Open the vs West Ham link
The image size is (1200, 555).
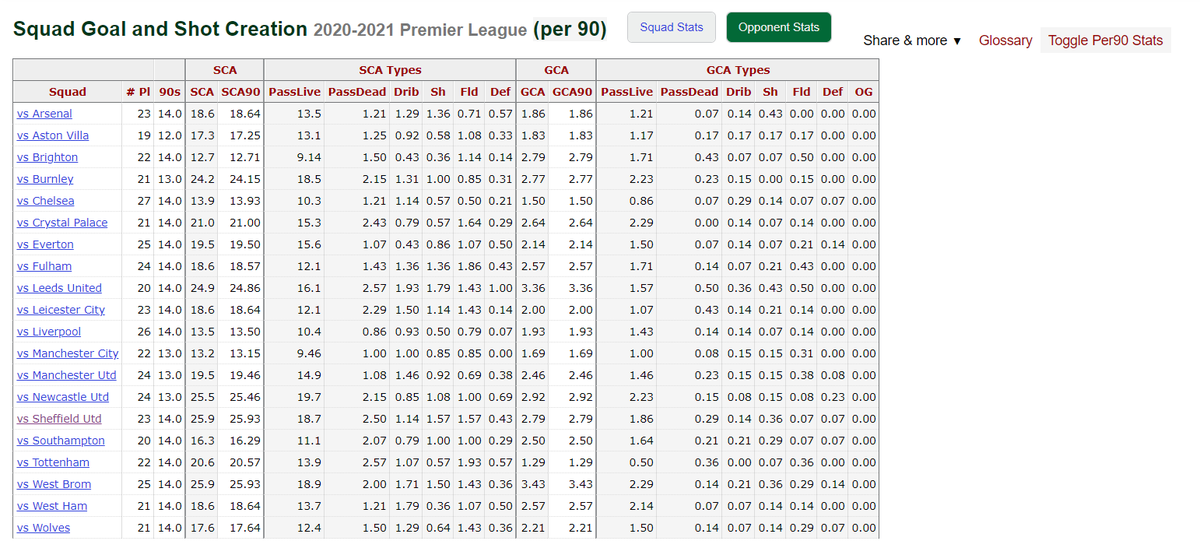(x=52, y=506)
